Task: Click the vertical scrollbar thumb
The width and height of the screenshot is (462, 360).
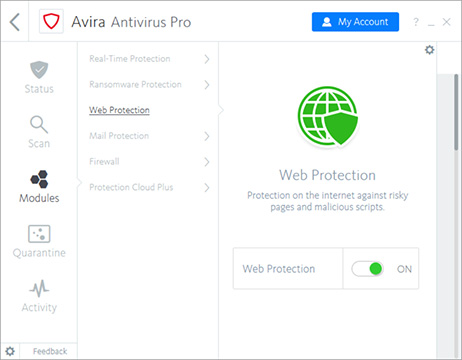Action: (456, 112)
